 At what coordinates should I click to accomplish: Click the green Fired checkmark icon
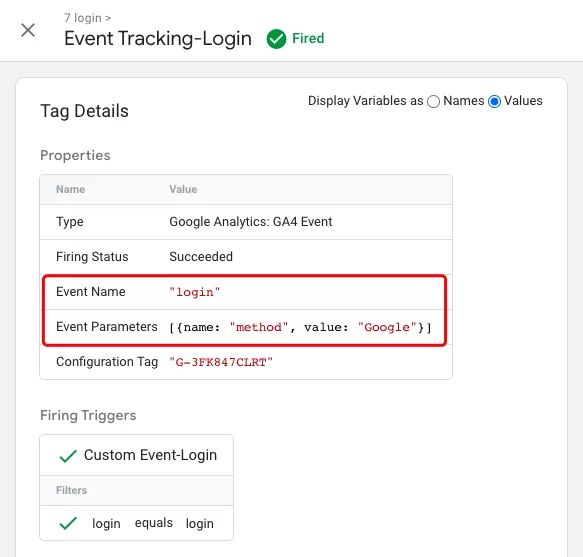276,39
